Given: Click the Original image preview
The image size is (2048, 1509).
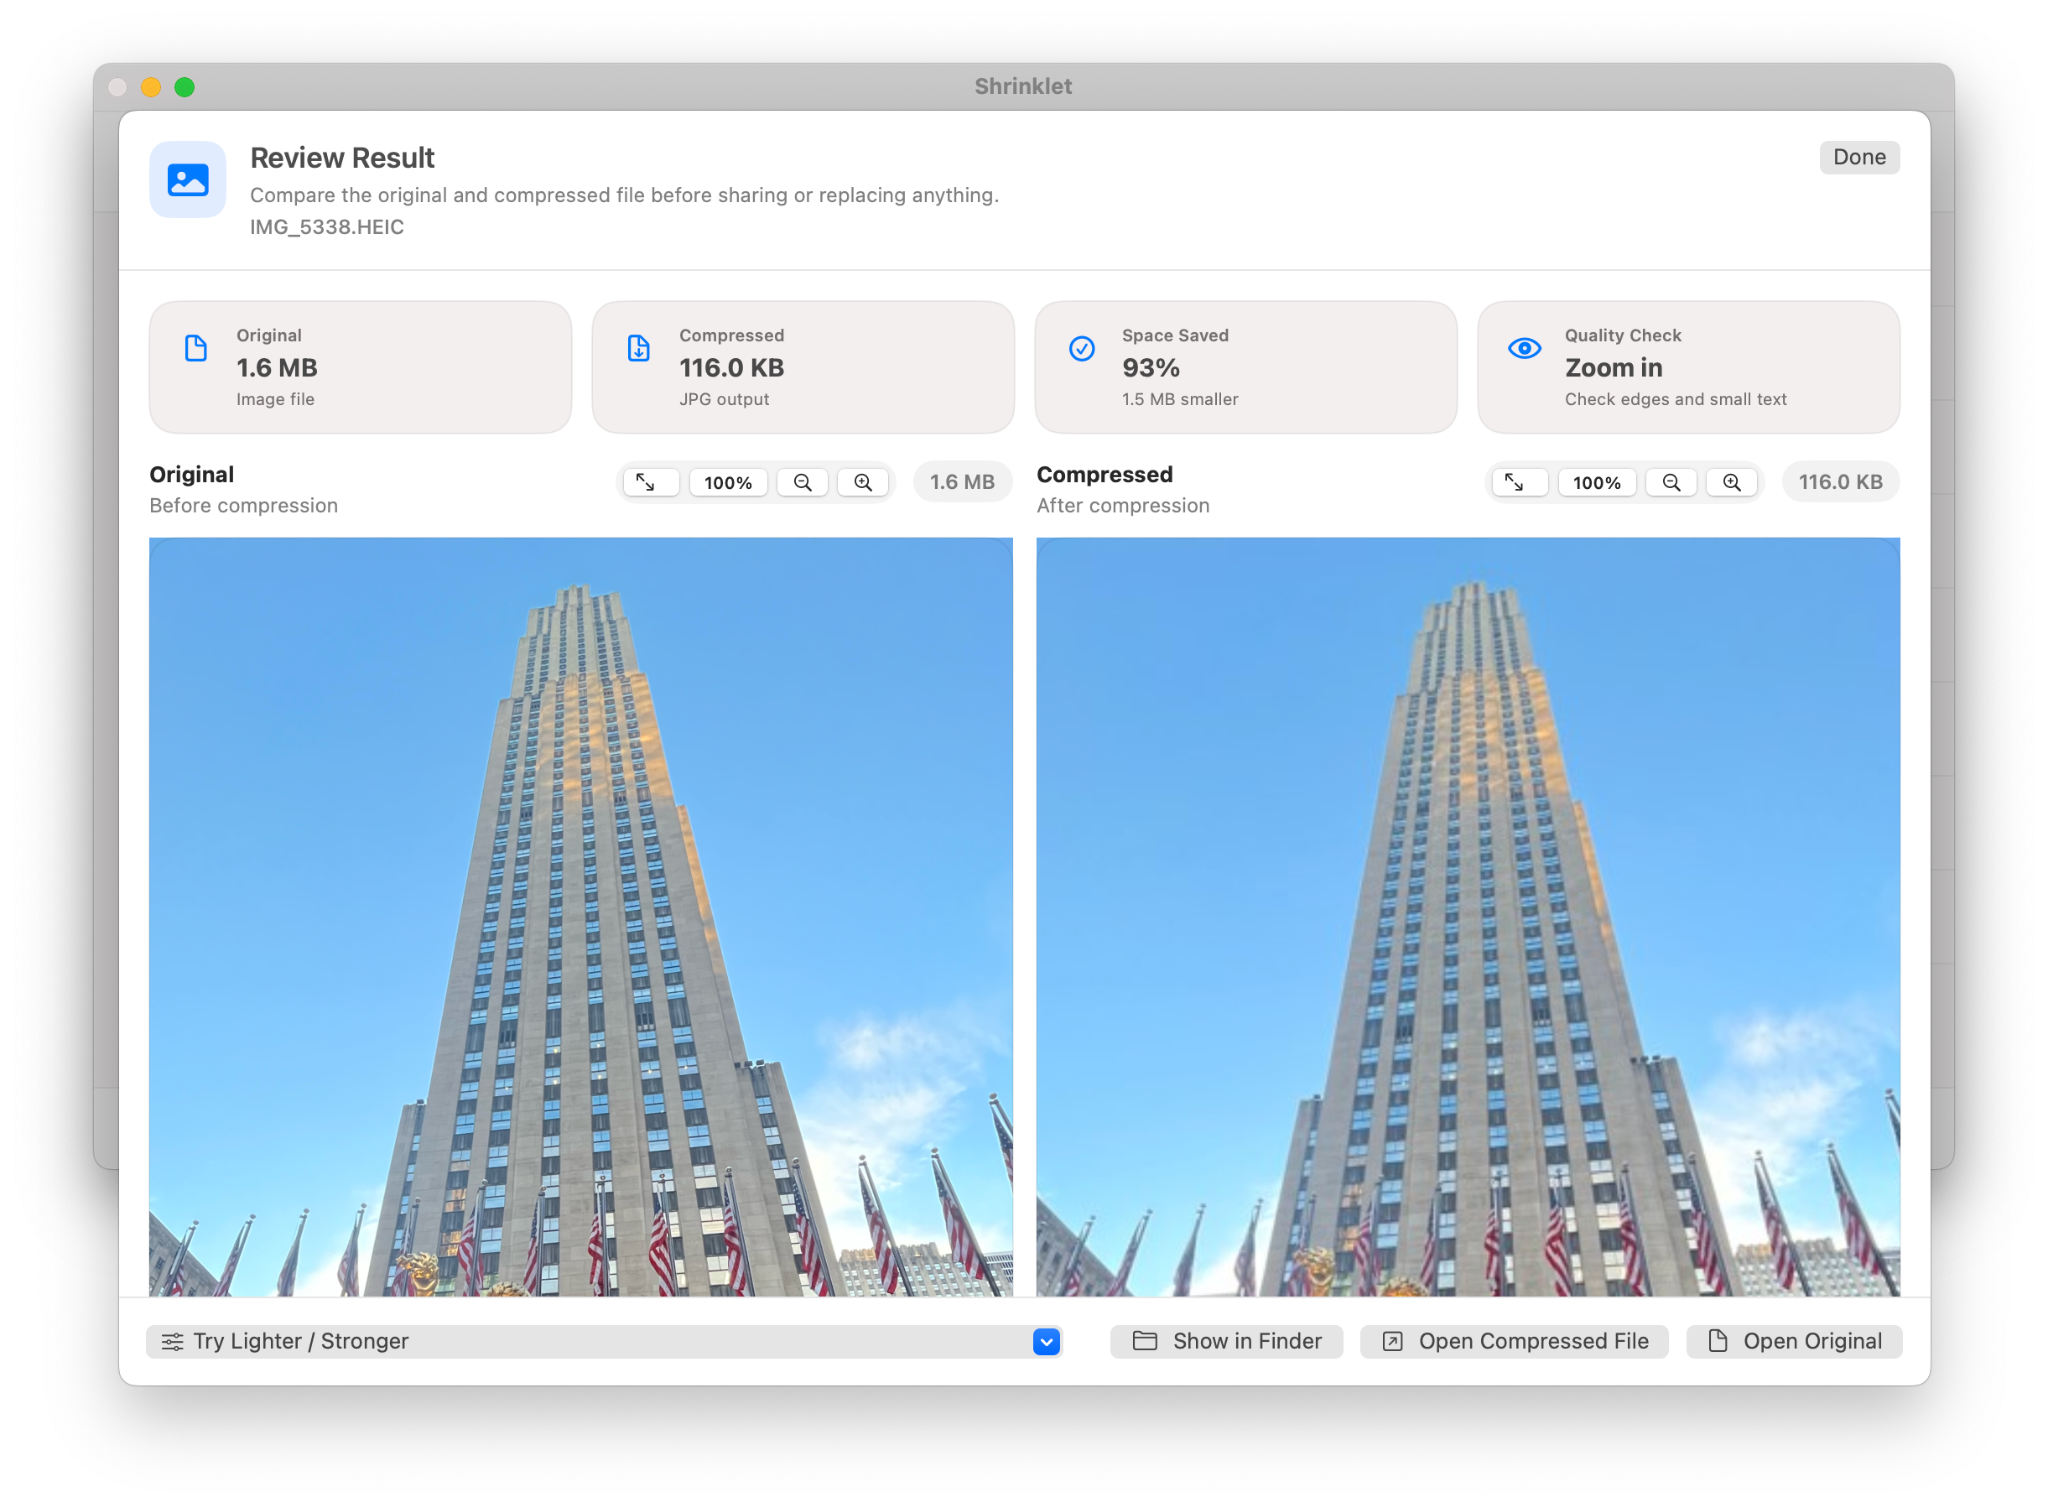Looking at the screenshot, I should [x=581, y=917].
